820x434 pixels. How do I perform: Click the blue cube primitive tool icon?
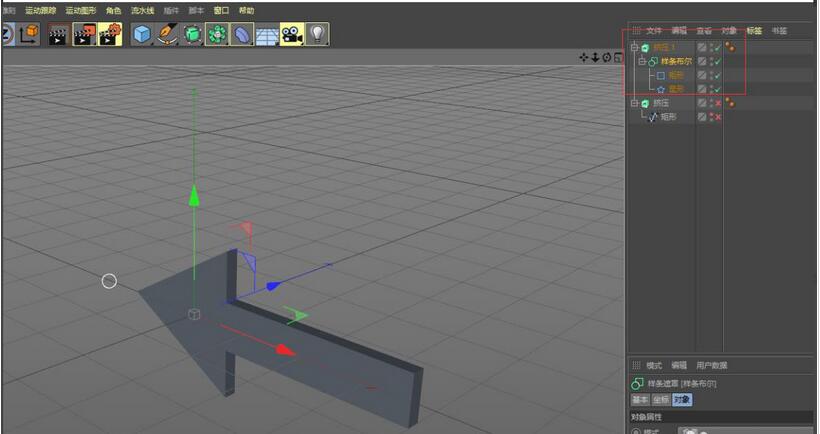(x=142, y=35)
